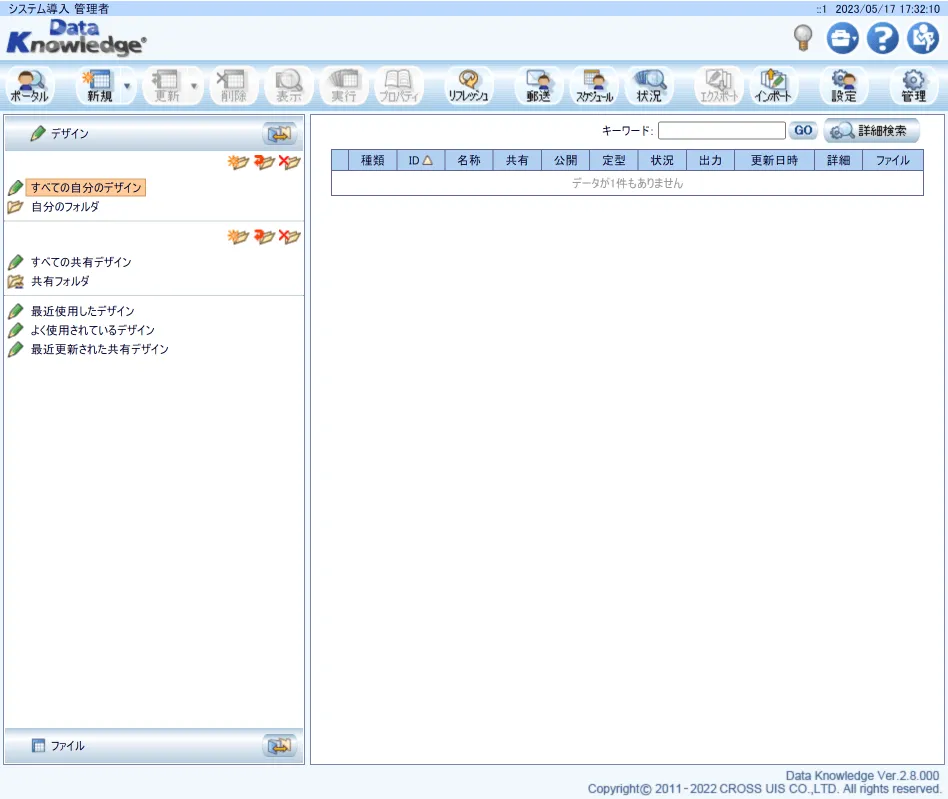Open the 設定 (Settings) toolbar icon
This screenshot has height=799, width=948.
pos(844,86)
